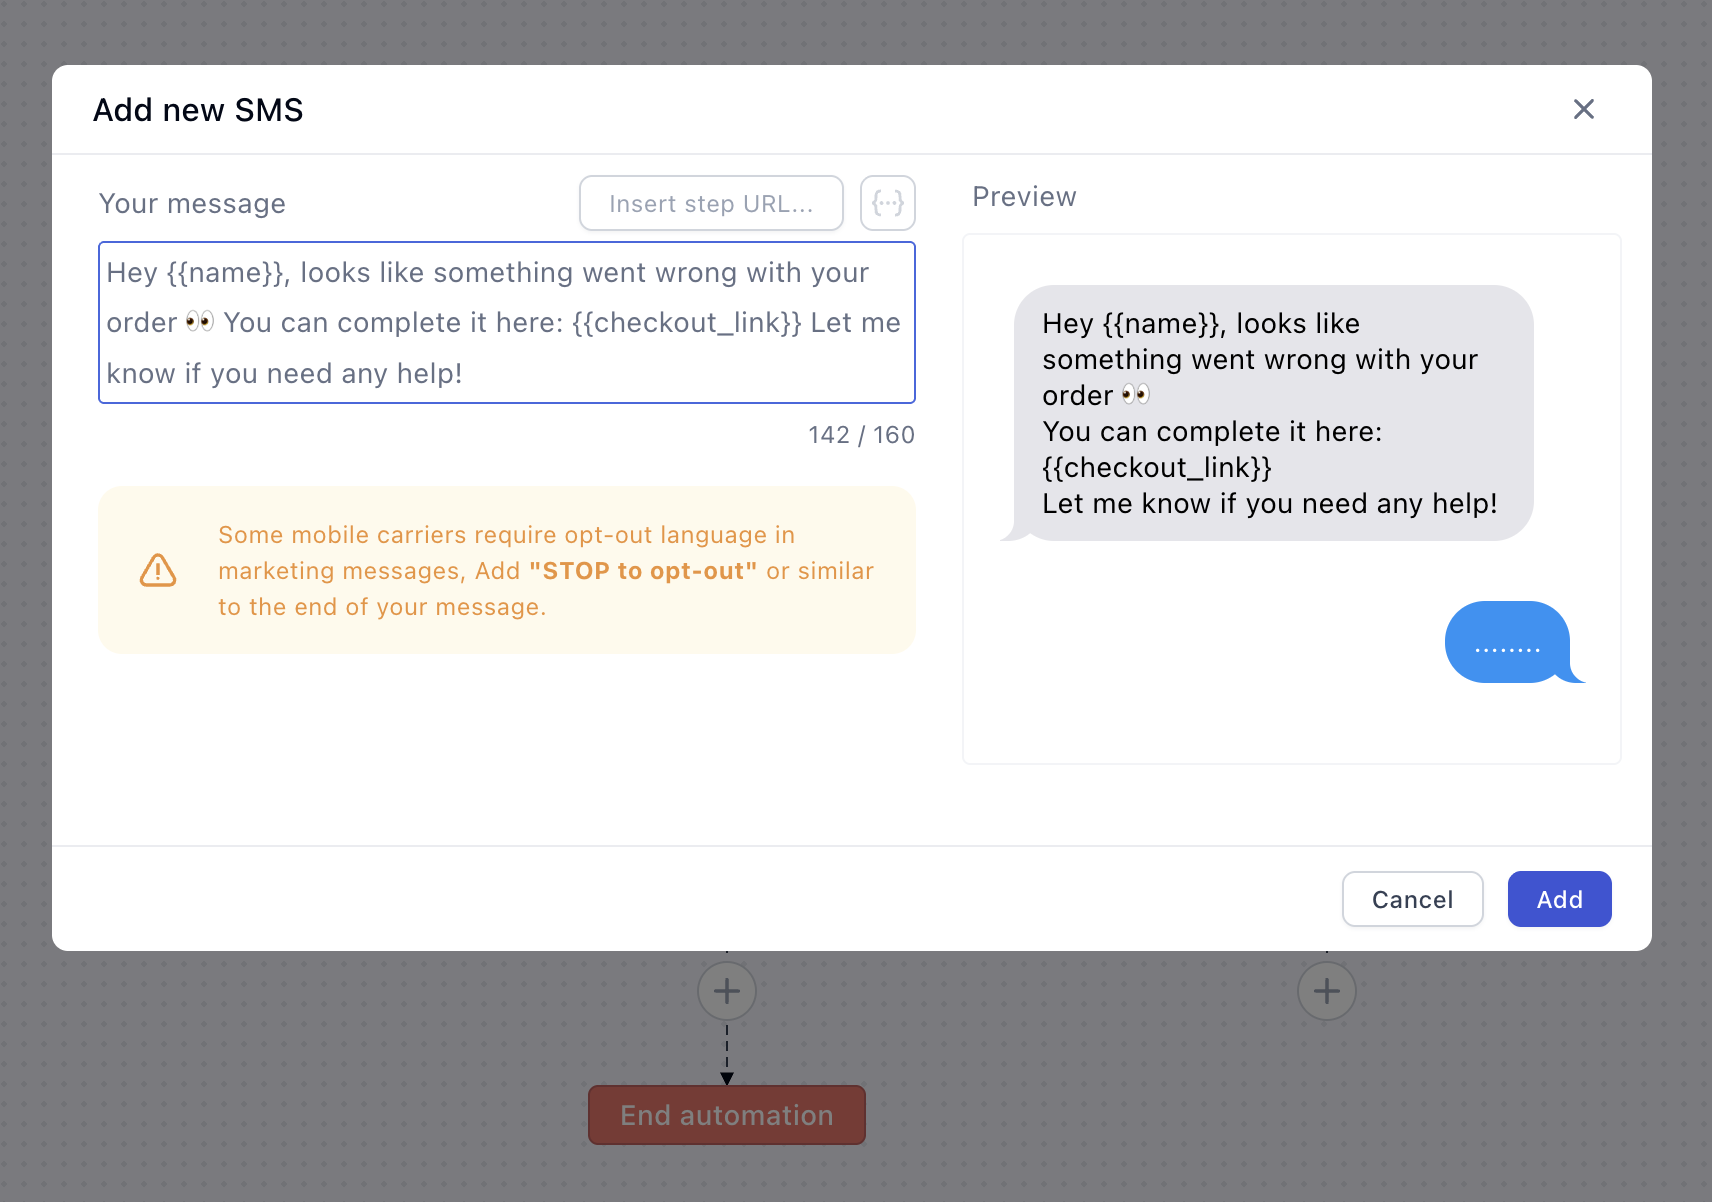Click the eyes emoji in the preview bubble

pyautogui.click(x=1136, y=395)
